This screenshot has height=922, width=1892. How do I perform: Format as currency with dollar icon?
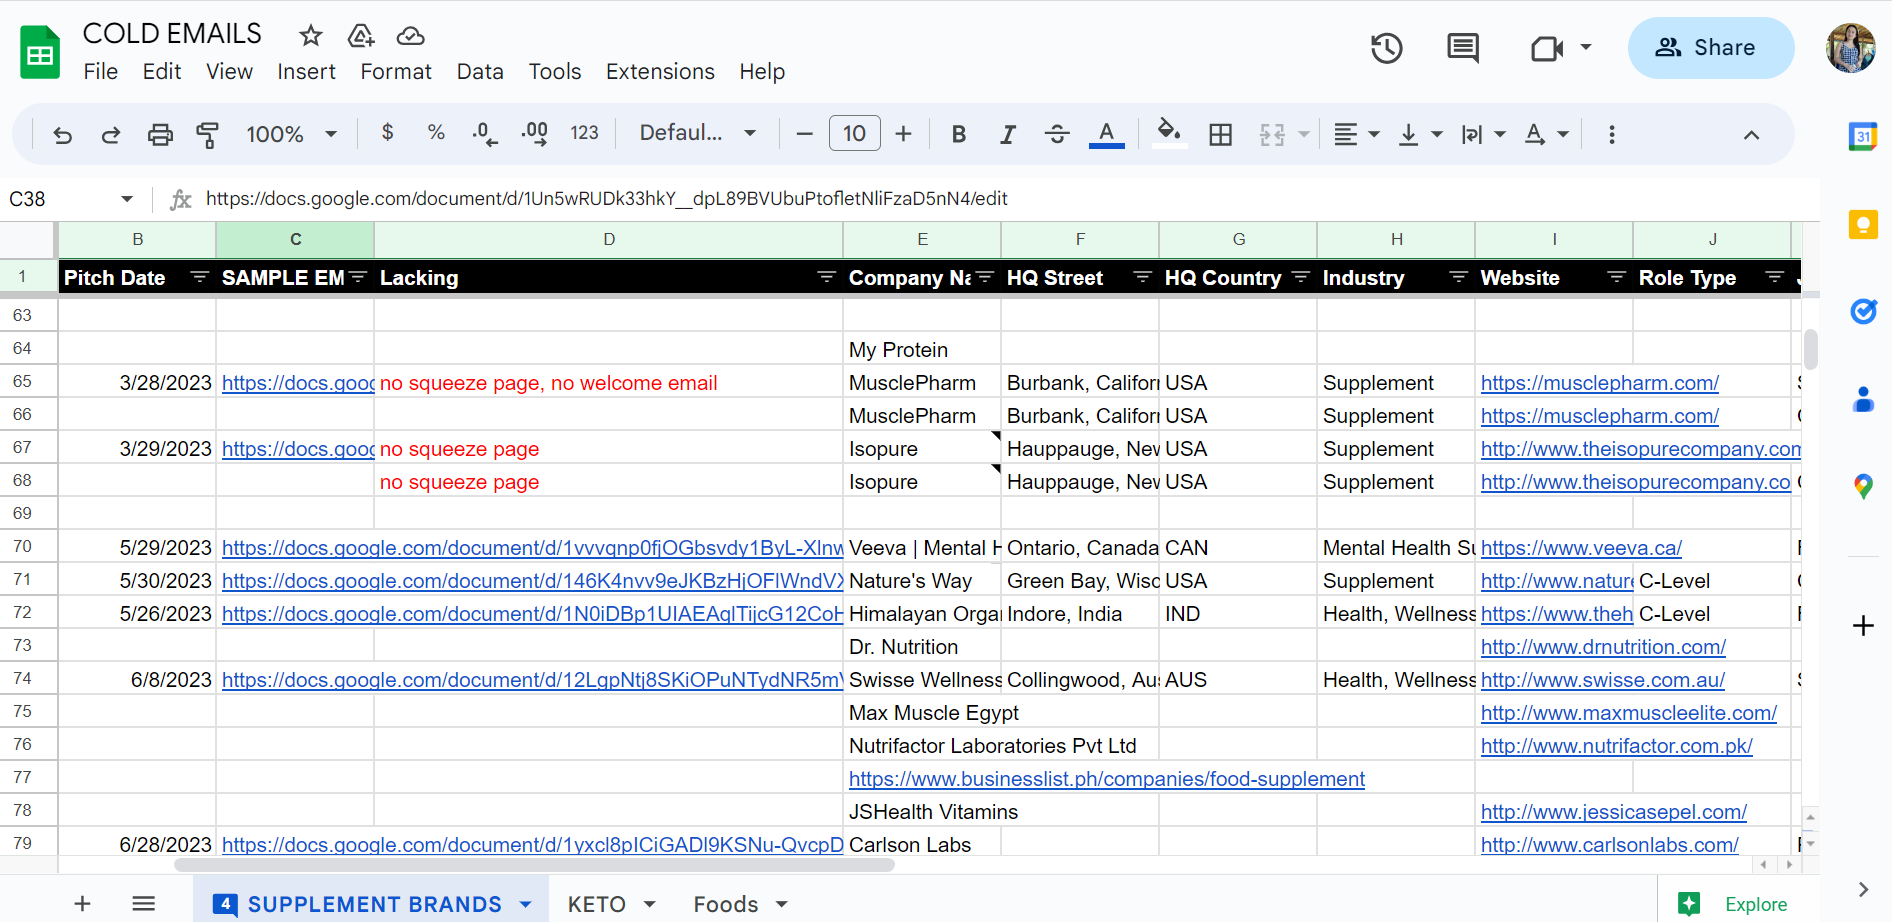point(388,133)
